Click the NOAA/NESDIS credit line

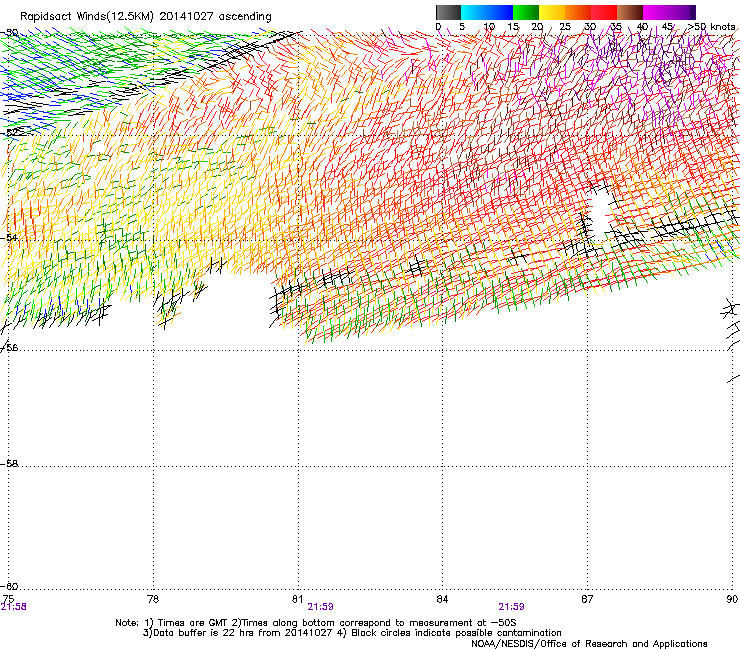pyautogui.click(x=589, y=643)
